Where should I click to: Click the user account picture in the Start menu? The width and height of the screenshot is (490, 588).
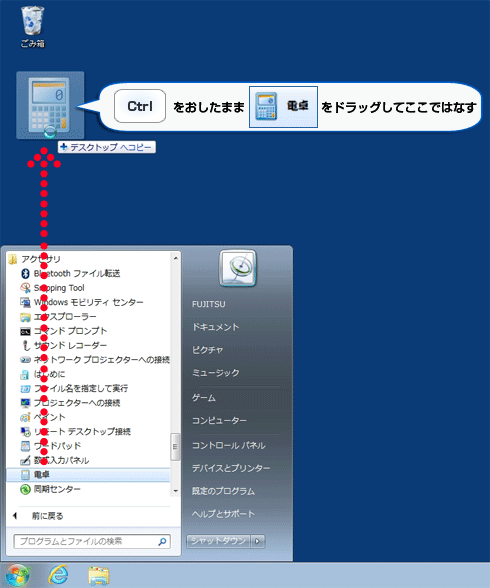(x=238, y=268)
